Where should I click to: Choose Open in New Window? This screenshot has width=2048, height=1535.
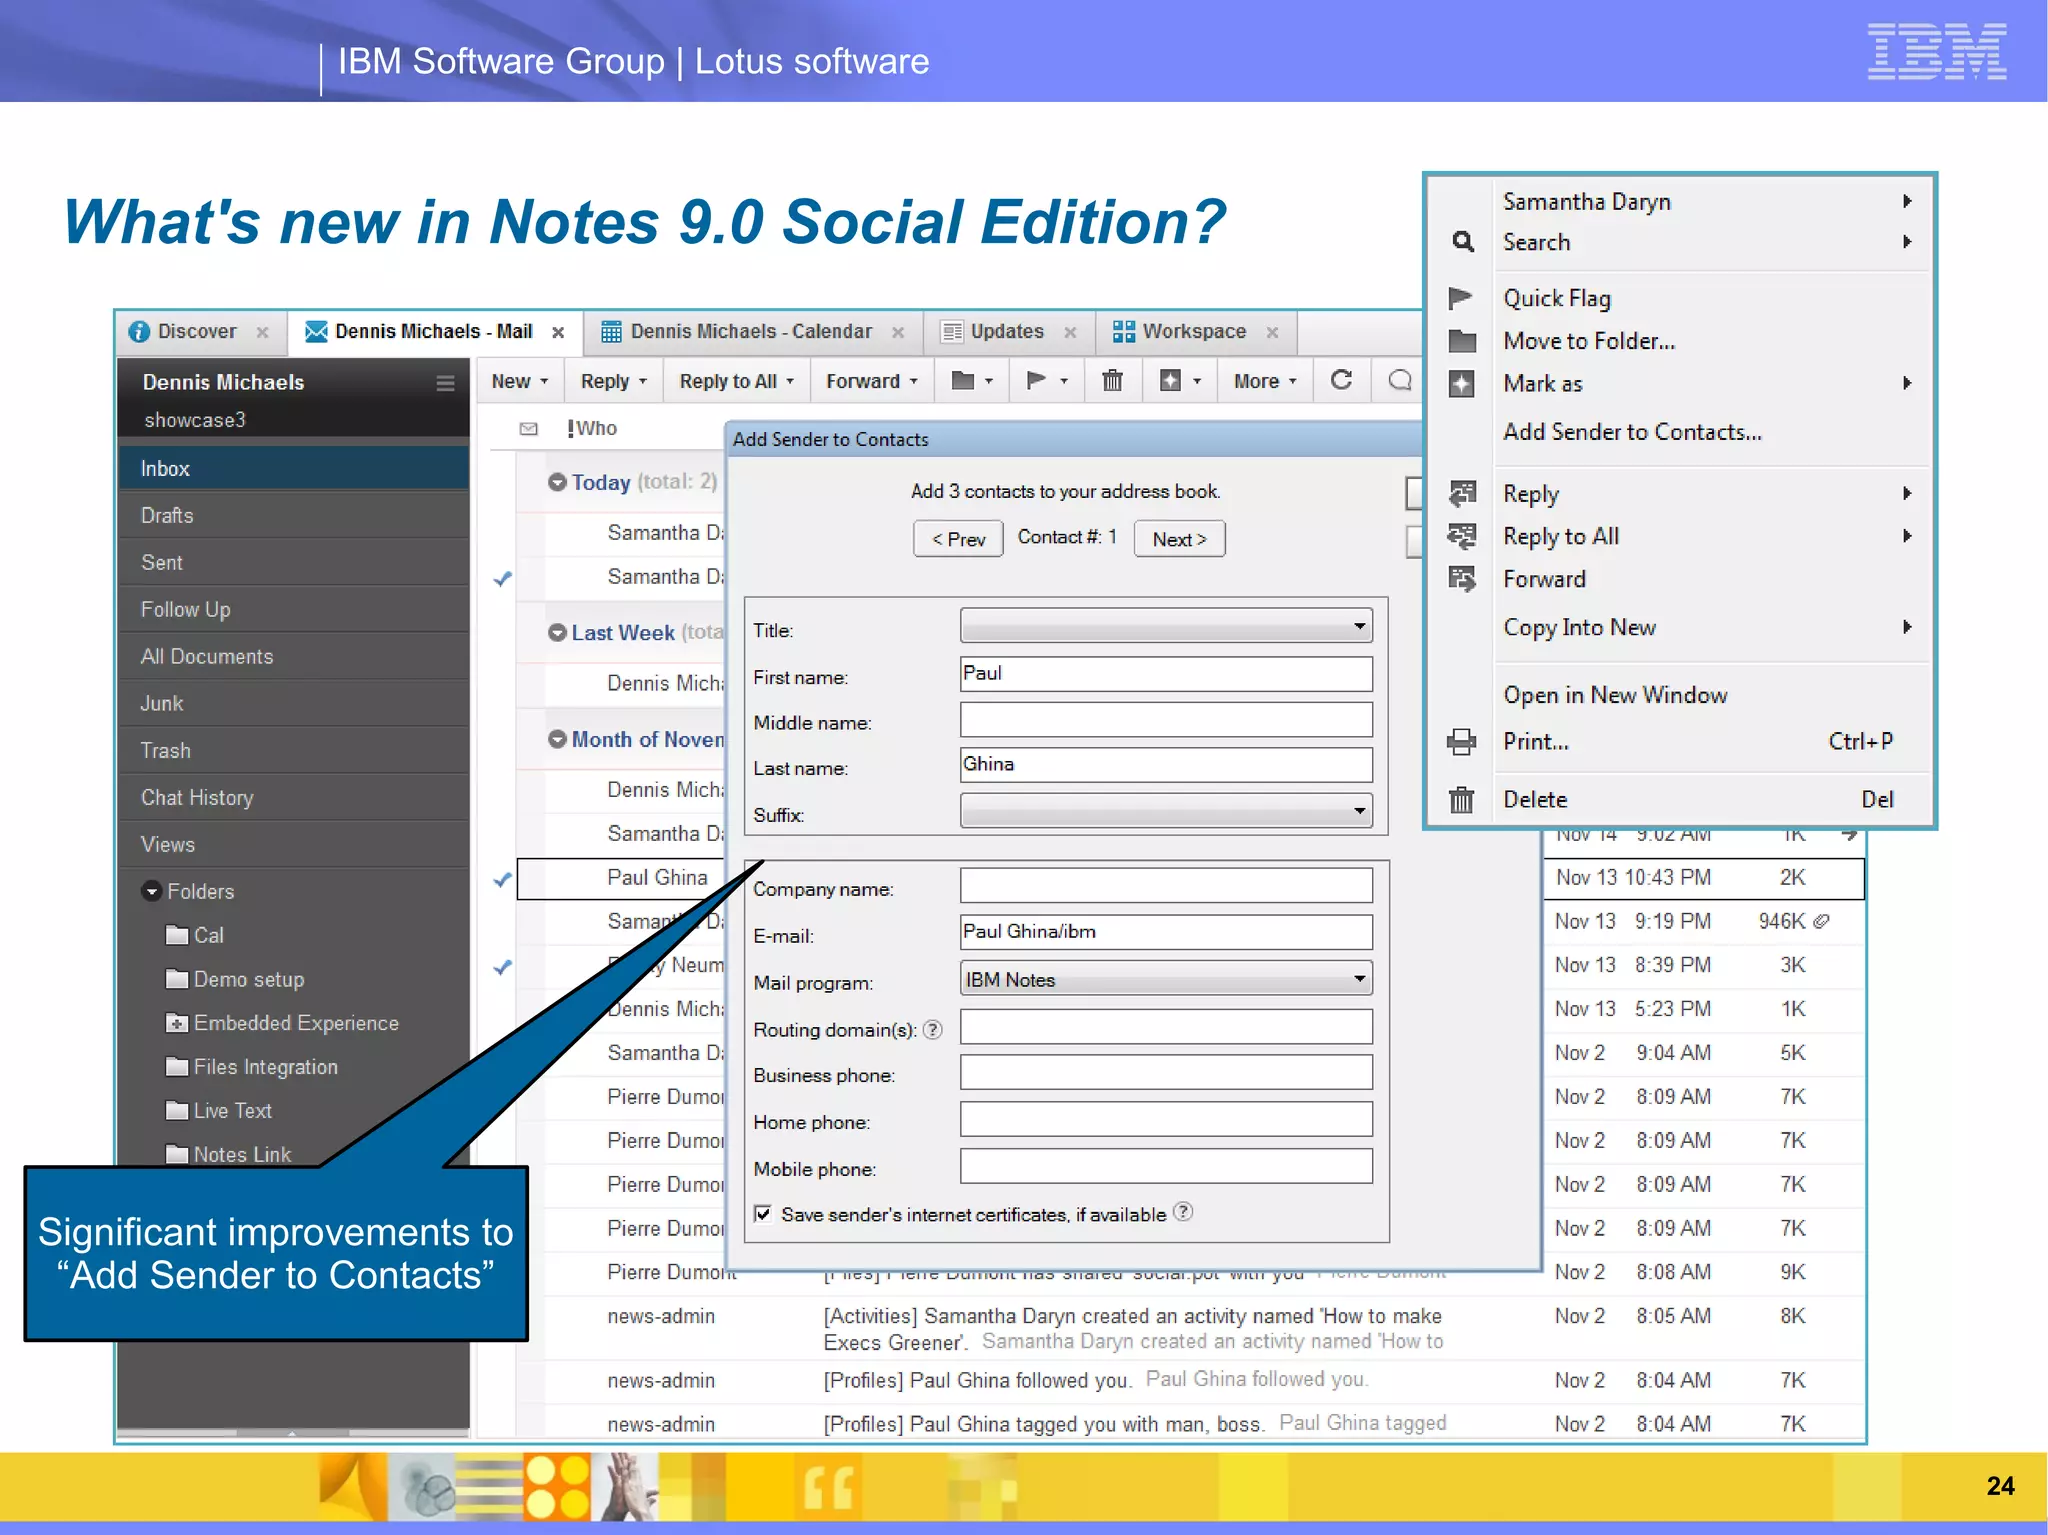(x=1615, y=695)
